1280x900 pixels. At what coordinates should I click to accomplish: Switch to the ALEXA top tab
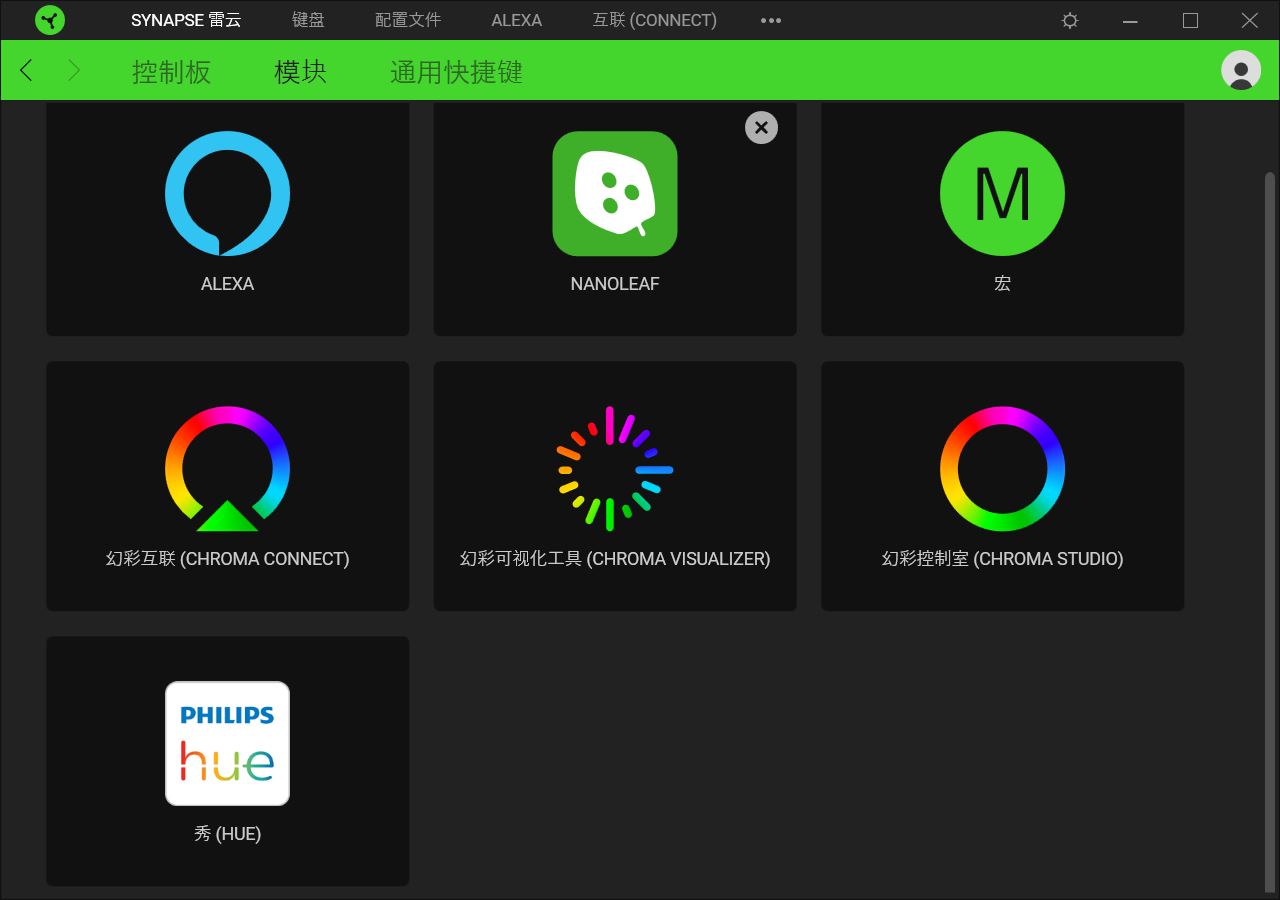pos(517,20)
